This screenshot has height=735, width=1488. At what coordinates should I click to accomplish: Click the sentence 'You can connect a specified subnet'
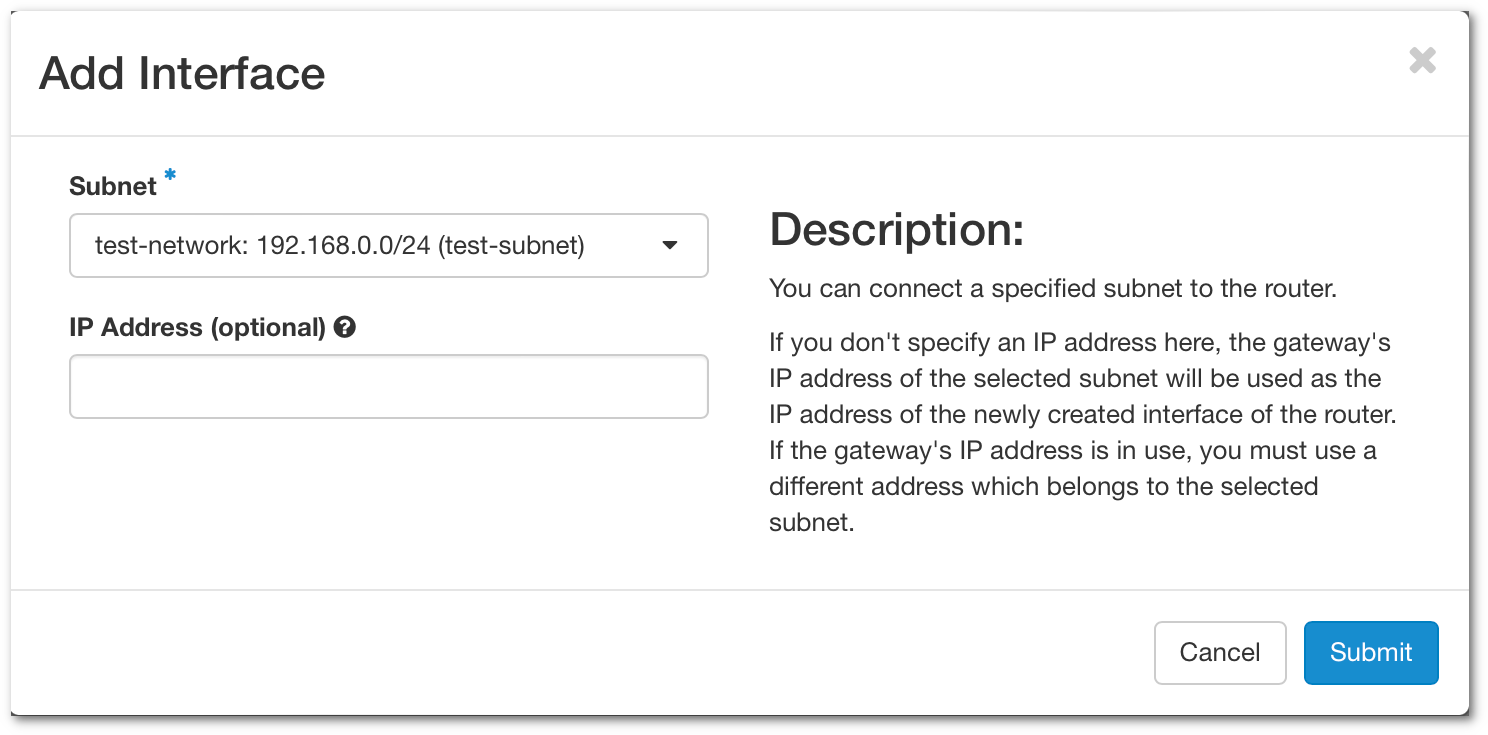click(1052, 289)
